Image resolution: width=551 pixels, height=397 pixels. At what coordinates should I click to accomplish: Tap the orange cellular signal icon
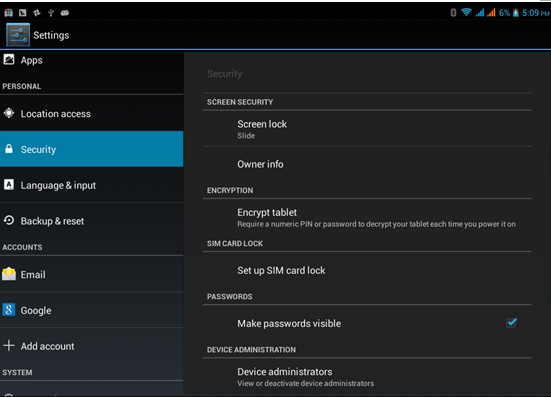(491, 13)
